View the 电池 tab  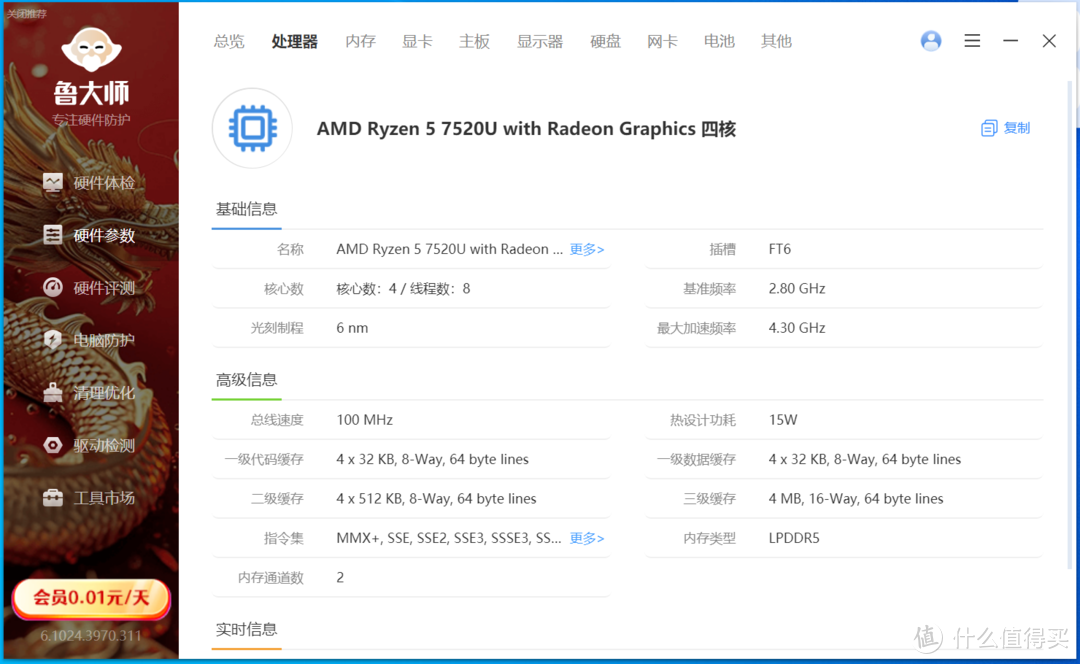[719, 41]
